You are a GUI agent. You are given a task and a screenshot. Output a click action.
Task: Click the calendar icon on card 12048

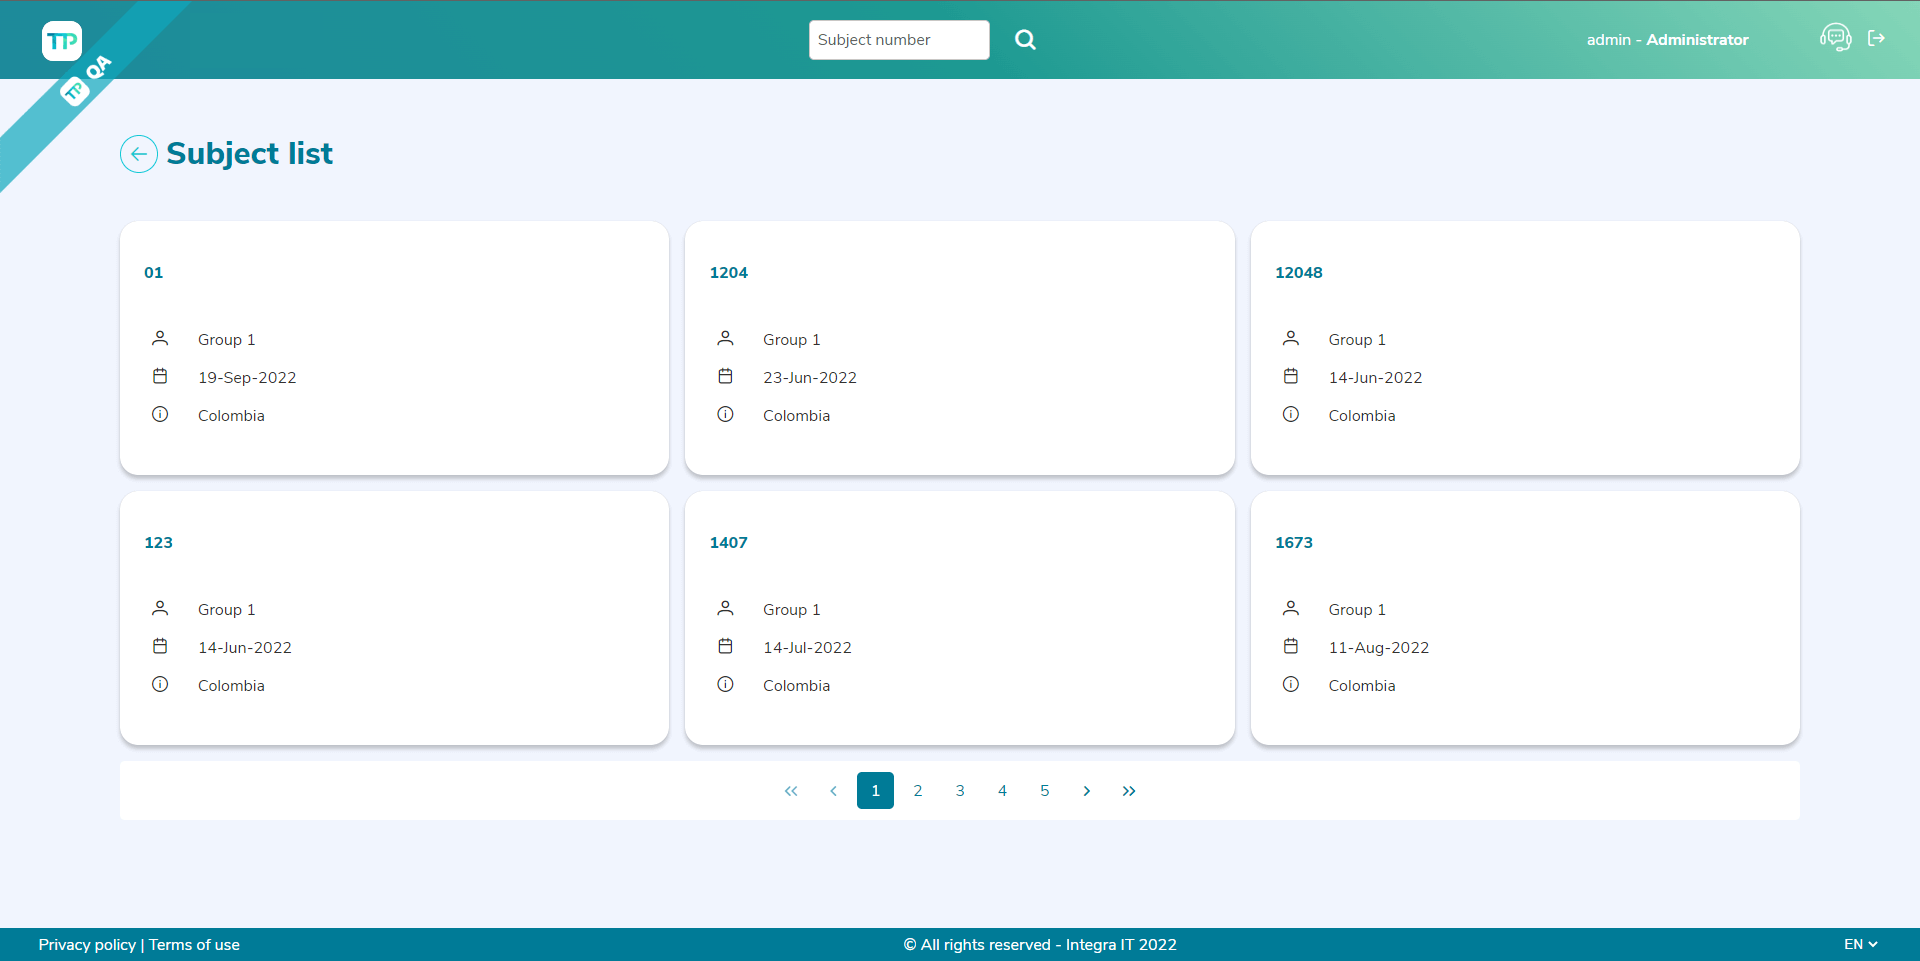[x=1291, y=376]
